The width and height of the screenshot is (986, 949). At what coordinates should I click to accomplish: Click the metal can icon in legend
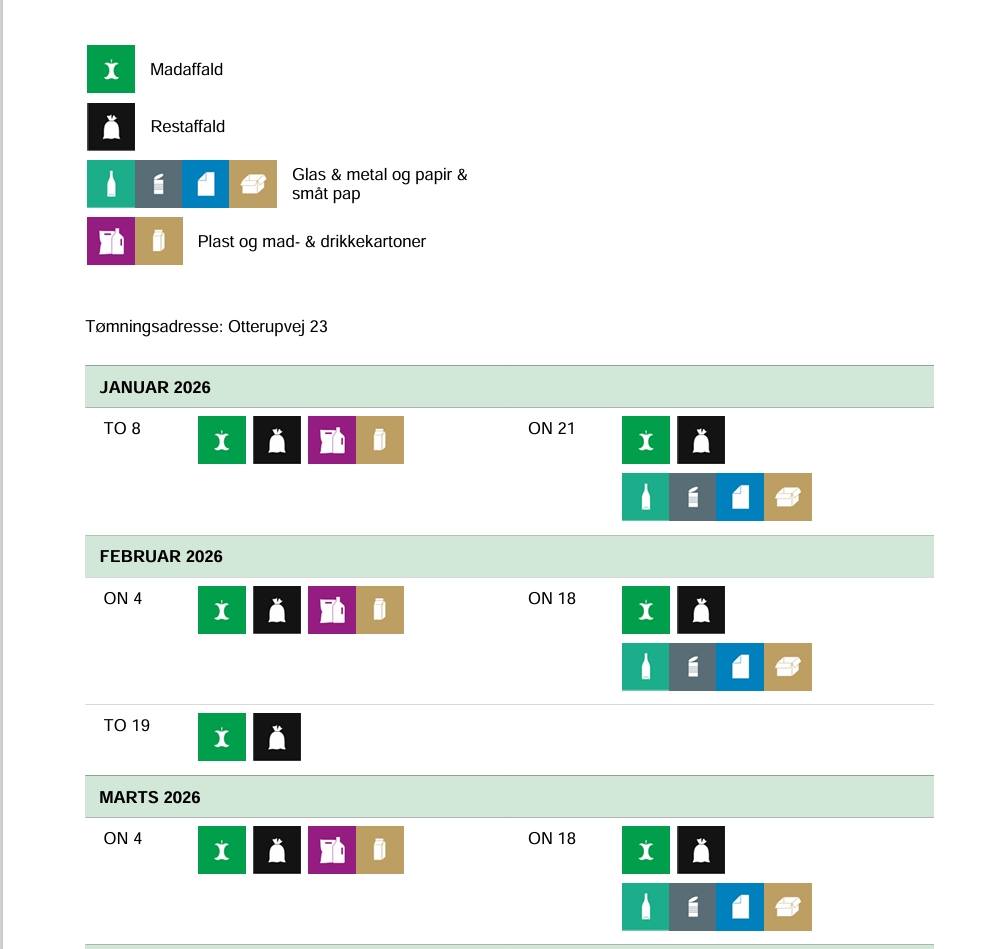(x=158, y=184)
